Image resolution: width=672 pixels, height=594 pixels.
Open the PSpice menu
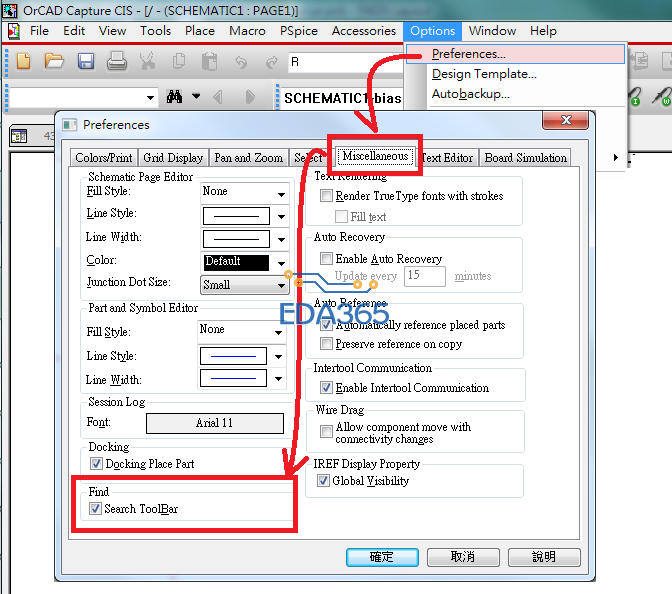coord(299,31)
